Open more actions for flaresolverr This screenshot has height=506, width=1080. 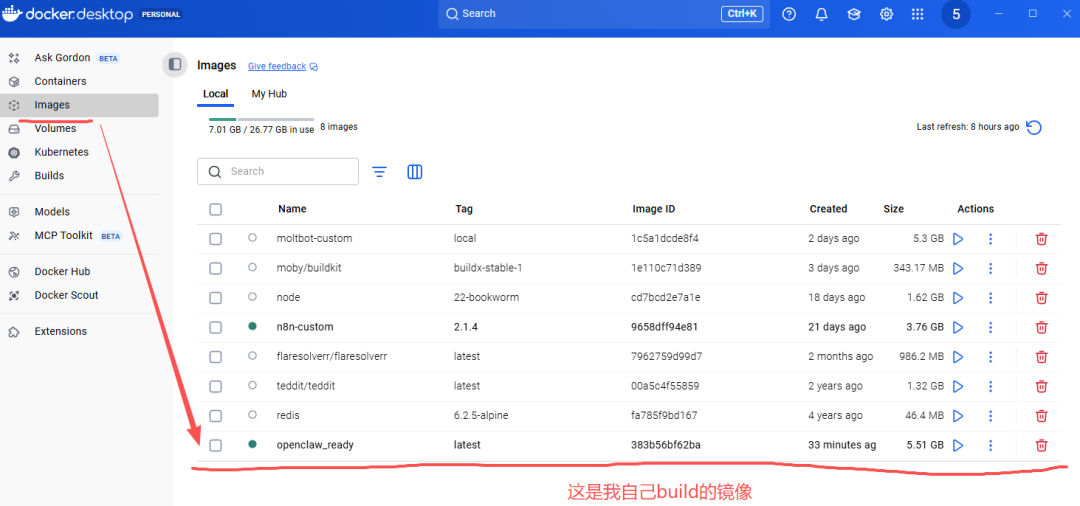click(990, 357)
